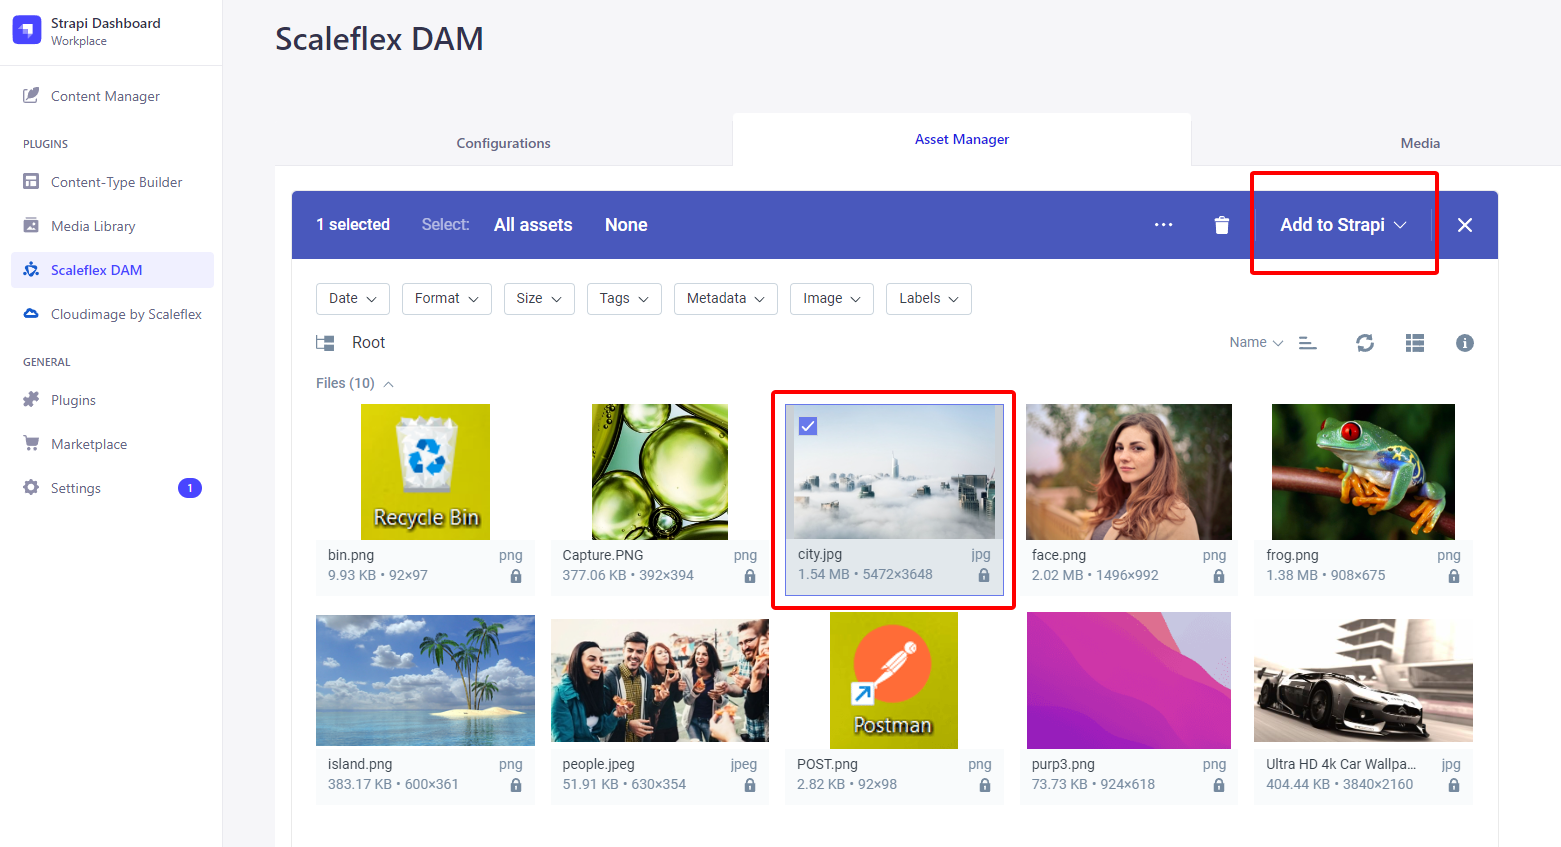The width and height of the screenshot is (1561, 847).
Task: Switch to list view icon
Action: click(1415, 343)
